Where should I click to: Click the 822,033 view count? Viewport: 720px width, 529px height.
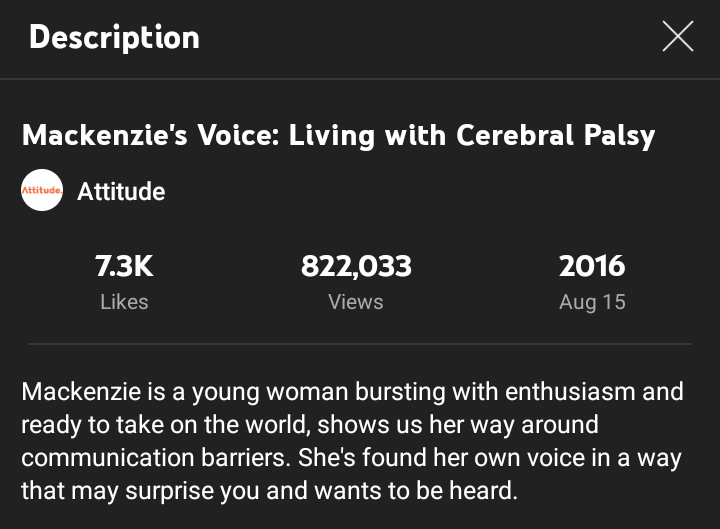[x=356, y=266]
